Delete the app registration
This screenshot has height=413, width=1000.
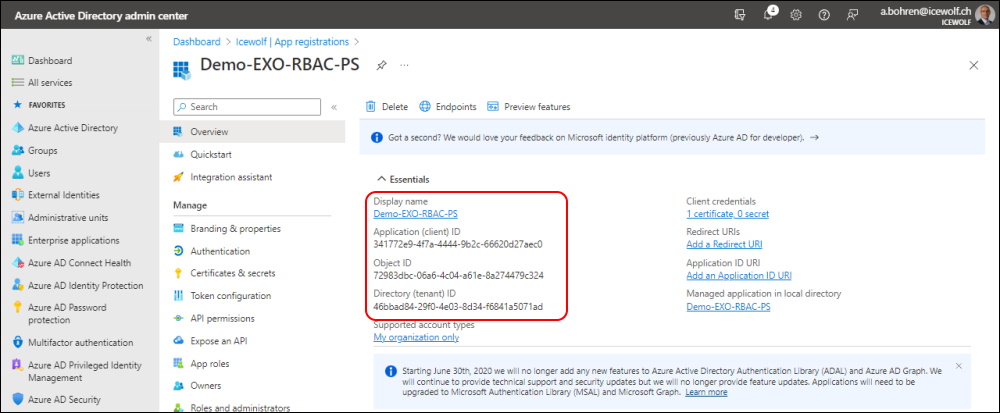point(387,106)
